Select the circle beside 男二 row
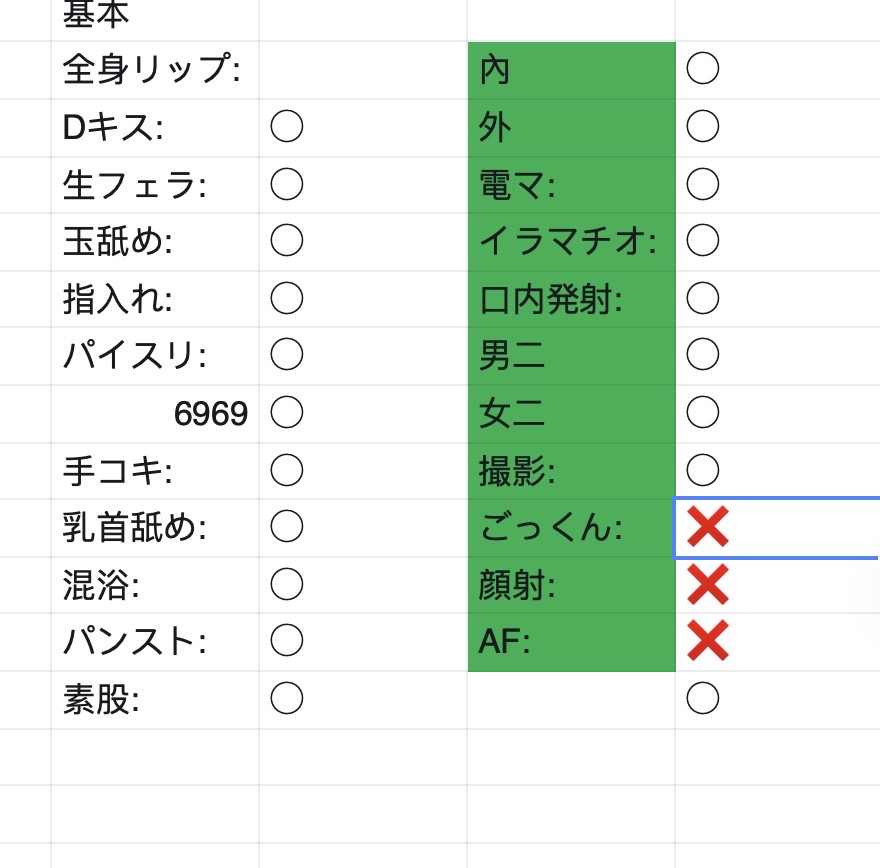Screen dimensions: 880x868 point(703,354)
